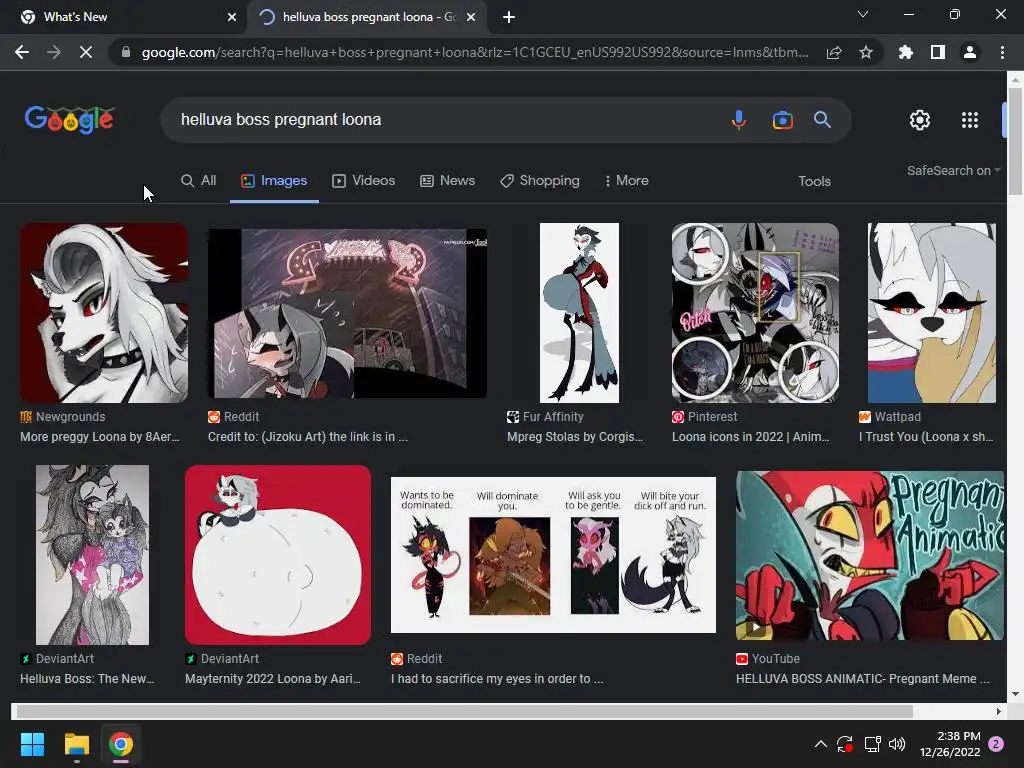1024x768 pixels.
Task: Open the Reddit four-panel character thumbnail
Action: [x=553, y=555]
